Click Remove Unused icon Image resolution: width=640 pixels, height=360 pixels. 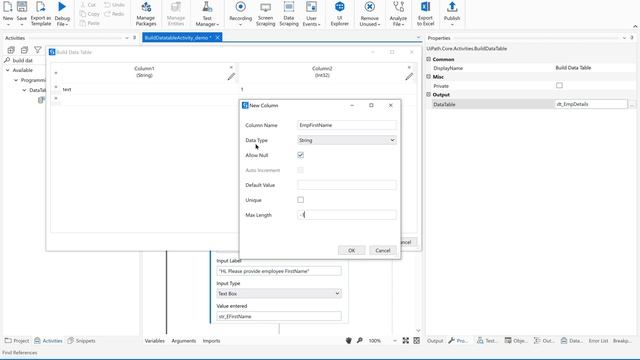tap(369, 7)
